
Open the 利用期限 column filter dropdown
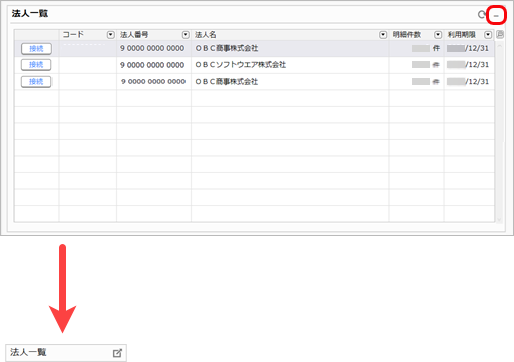(488, 35)
